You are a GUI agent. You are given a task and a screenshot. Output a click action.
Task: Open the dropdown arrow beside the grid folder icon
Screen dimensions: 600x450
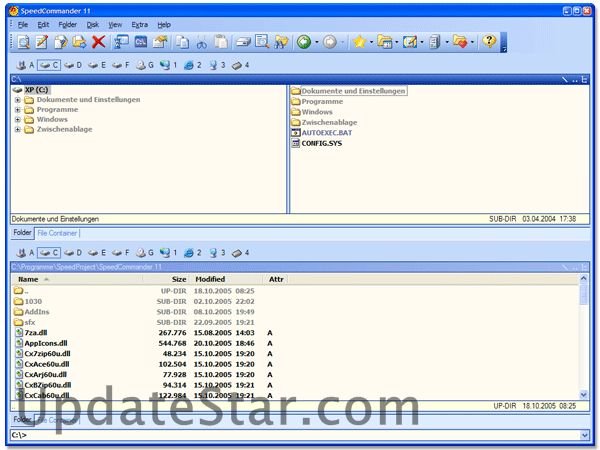pos(397,42)
